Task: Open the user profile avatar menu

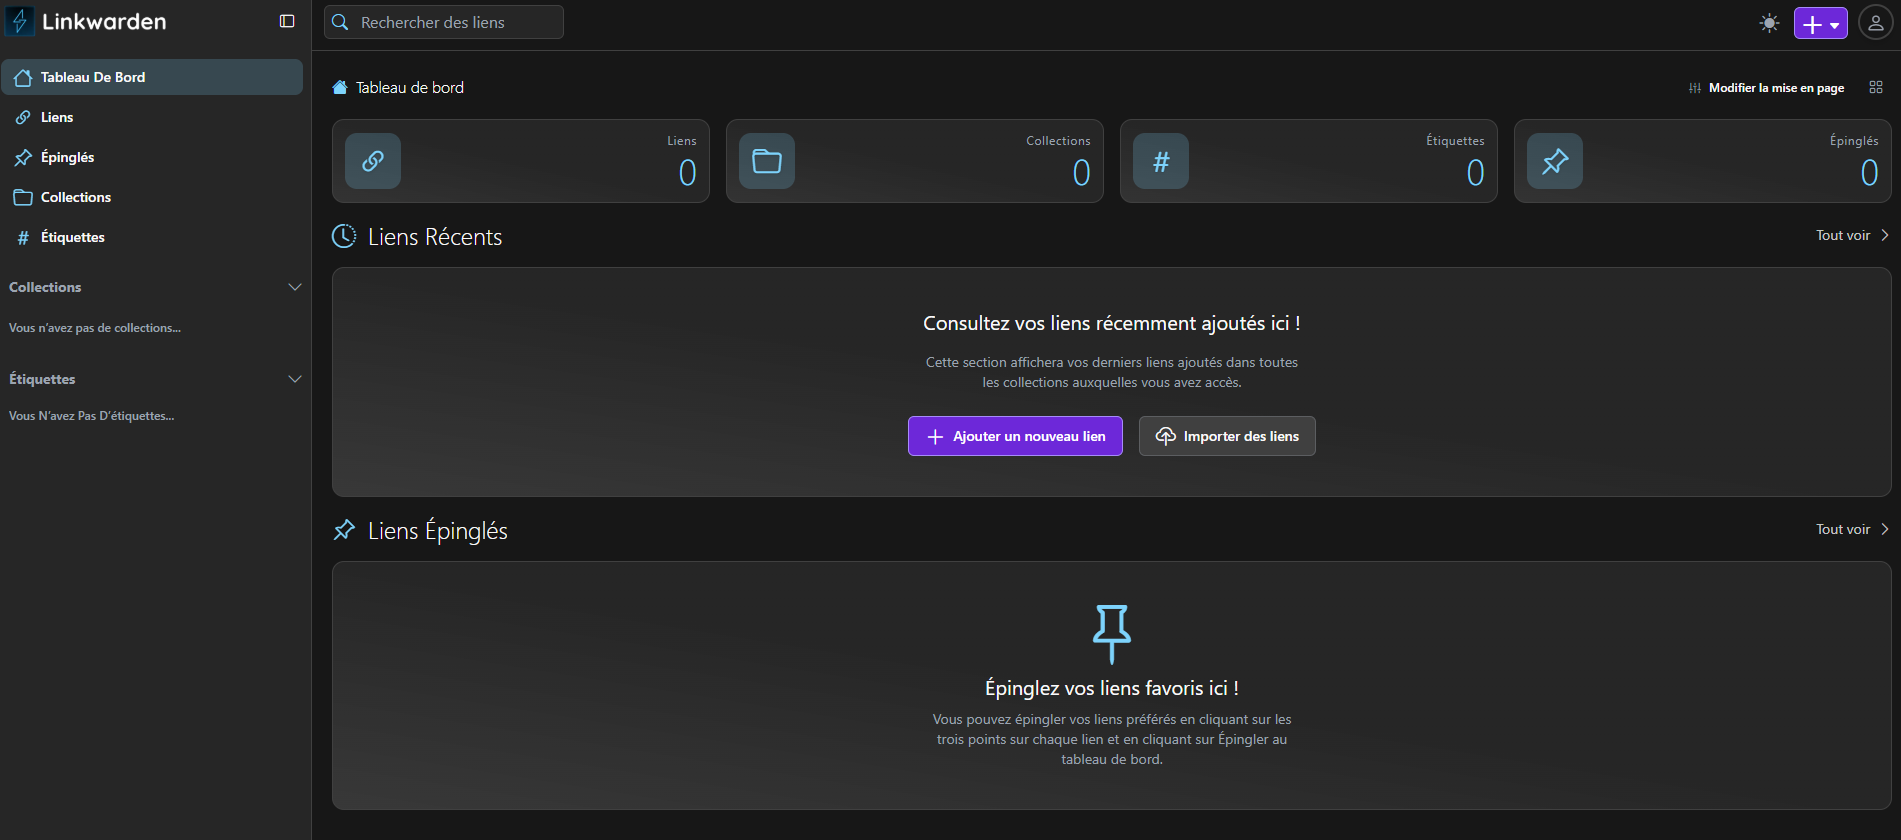Action: pyautogui.click(x=1875, y=23)
